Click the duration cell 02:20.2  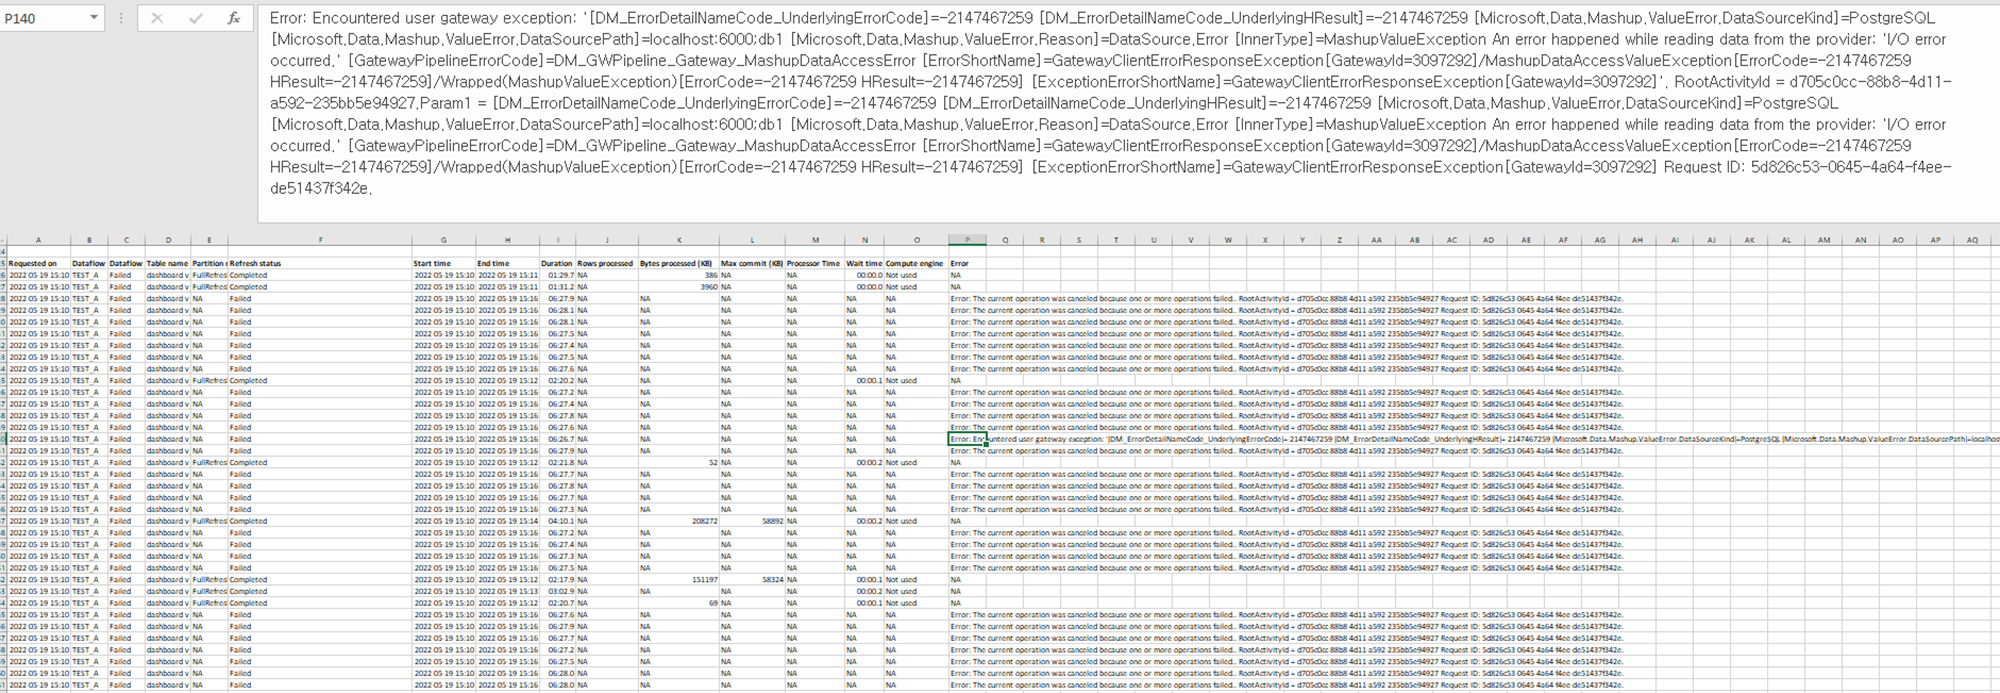(557, 381)
